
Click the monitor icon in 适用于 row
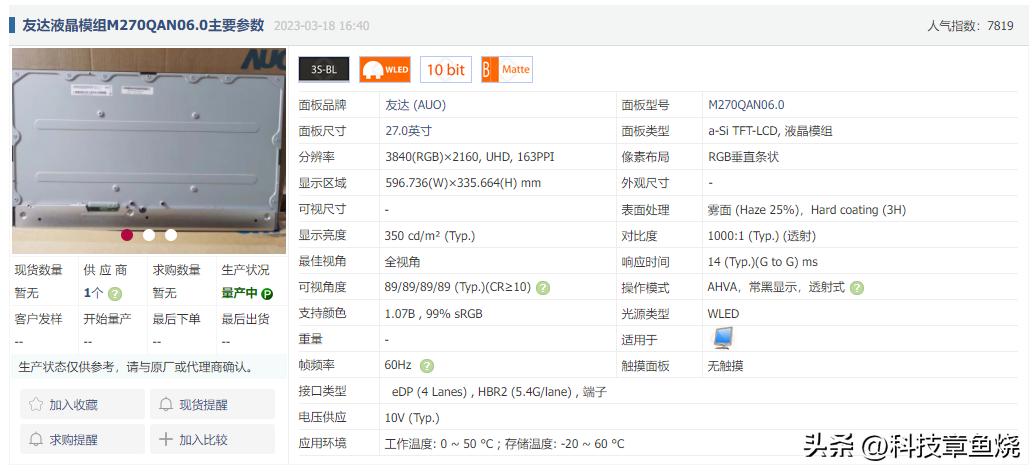pos(722,338)
